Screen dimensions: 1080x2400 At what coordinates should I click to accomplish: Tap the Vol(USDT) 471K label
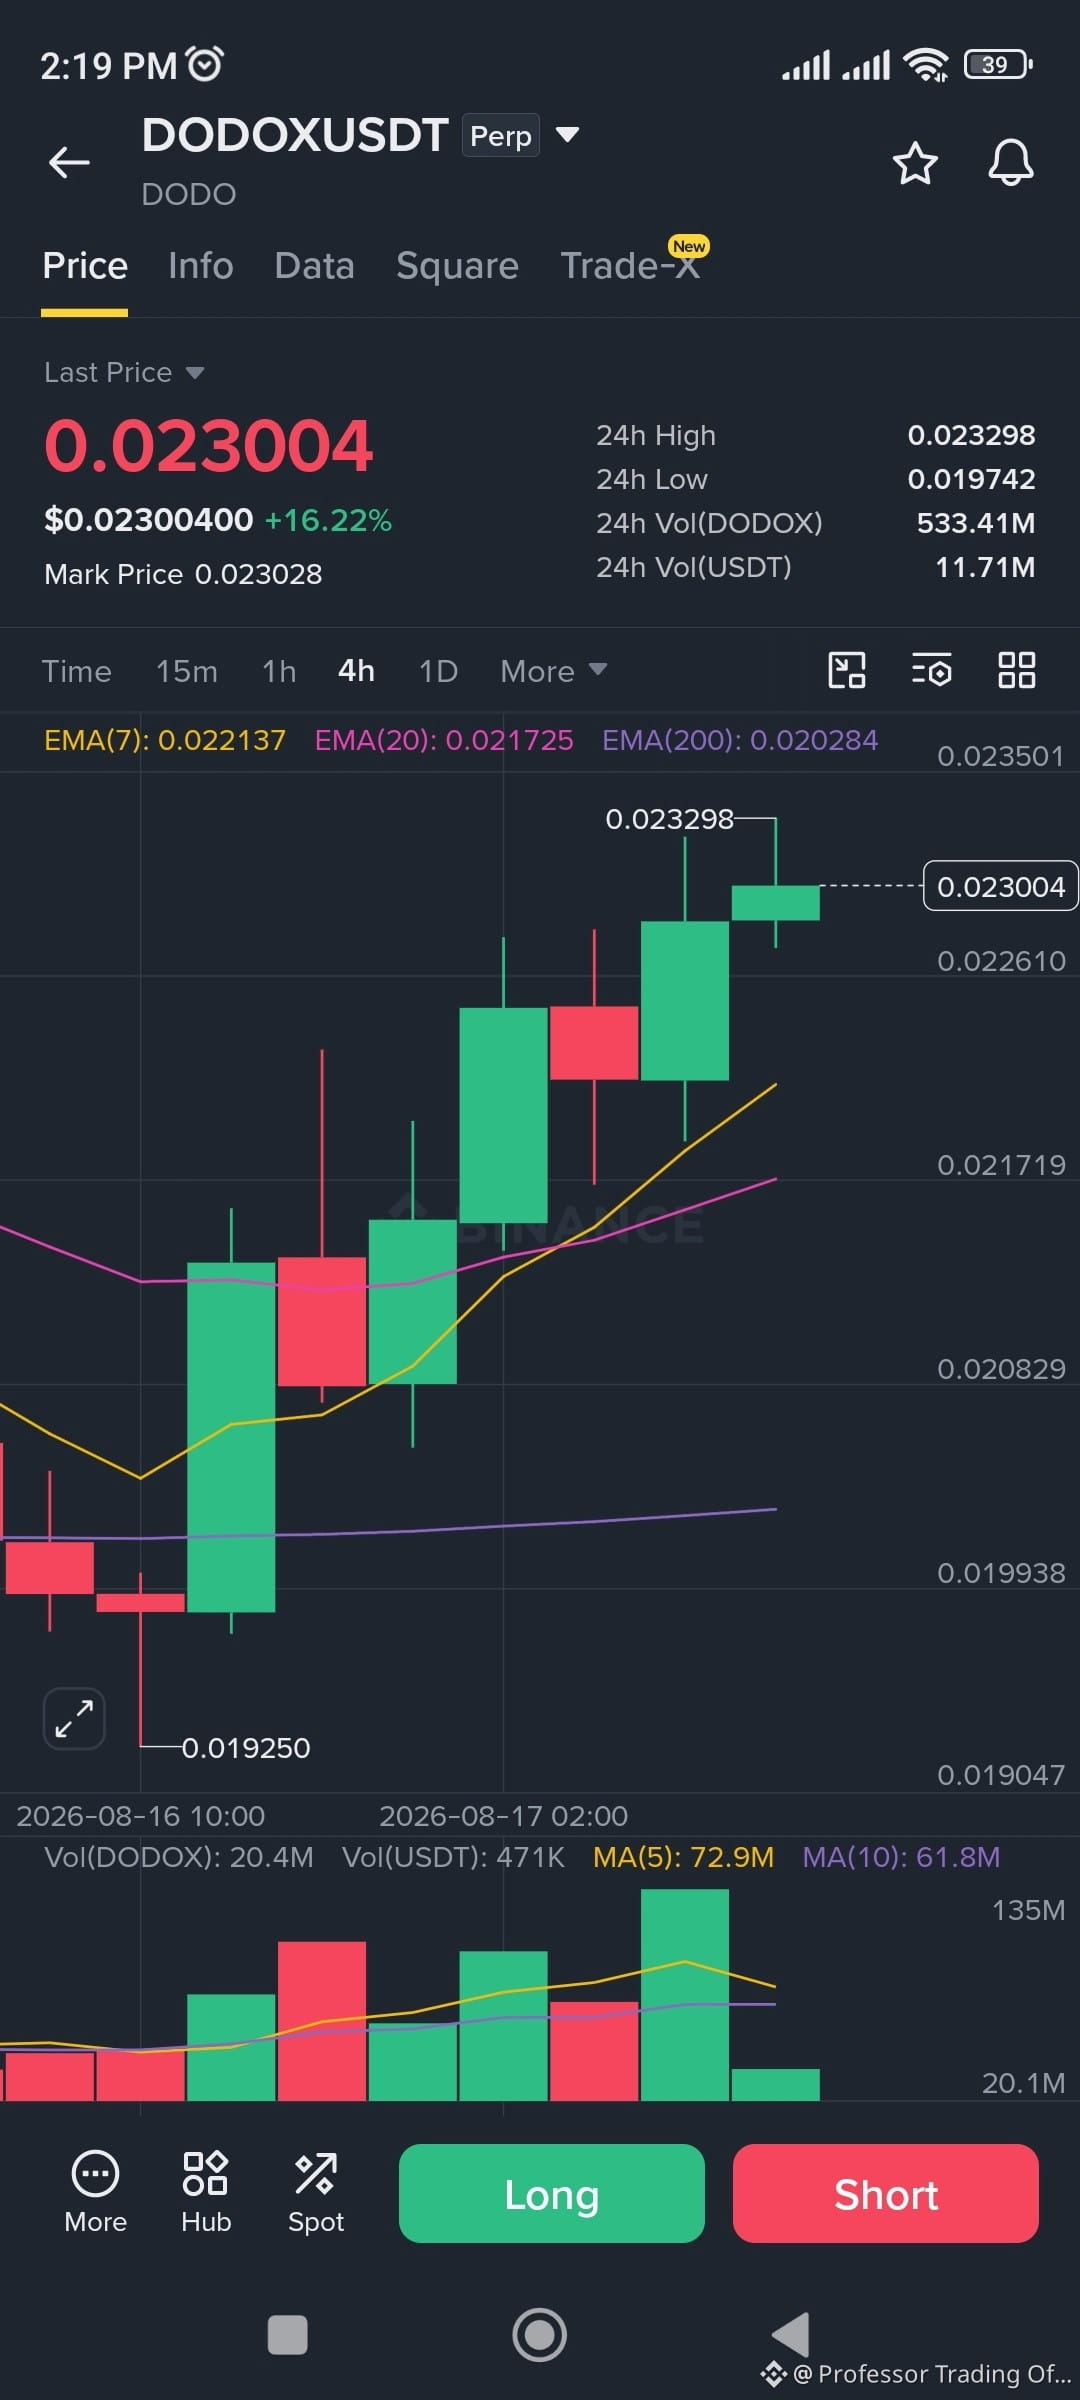click(x=453, y=1857)
